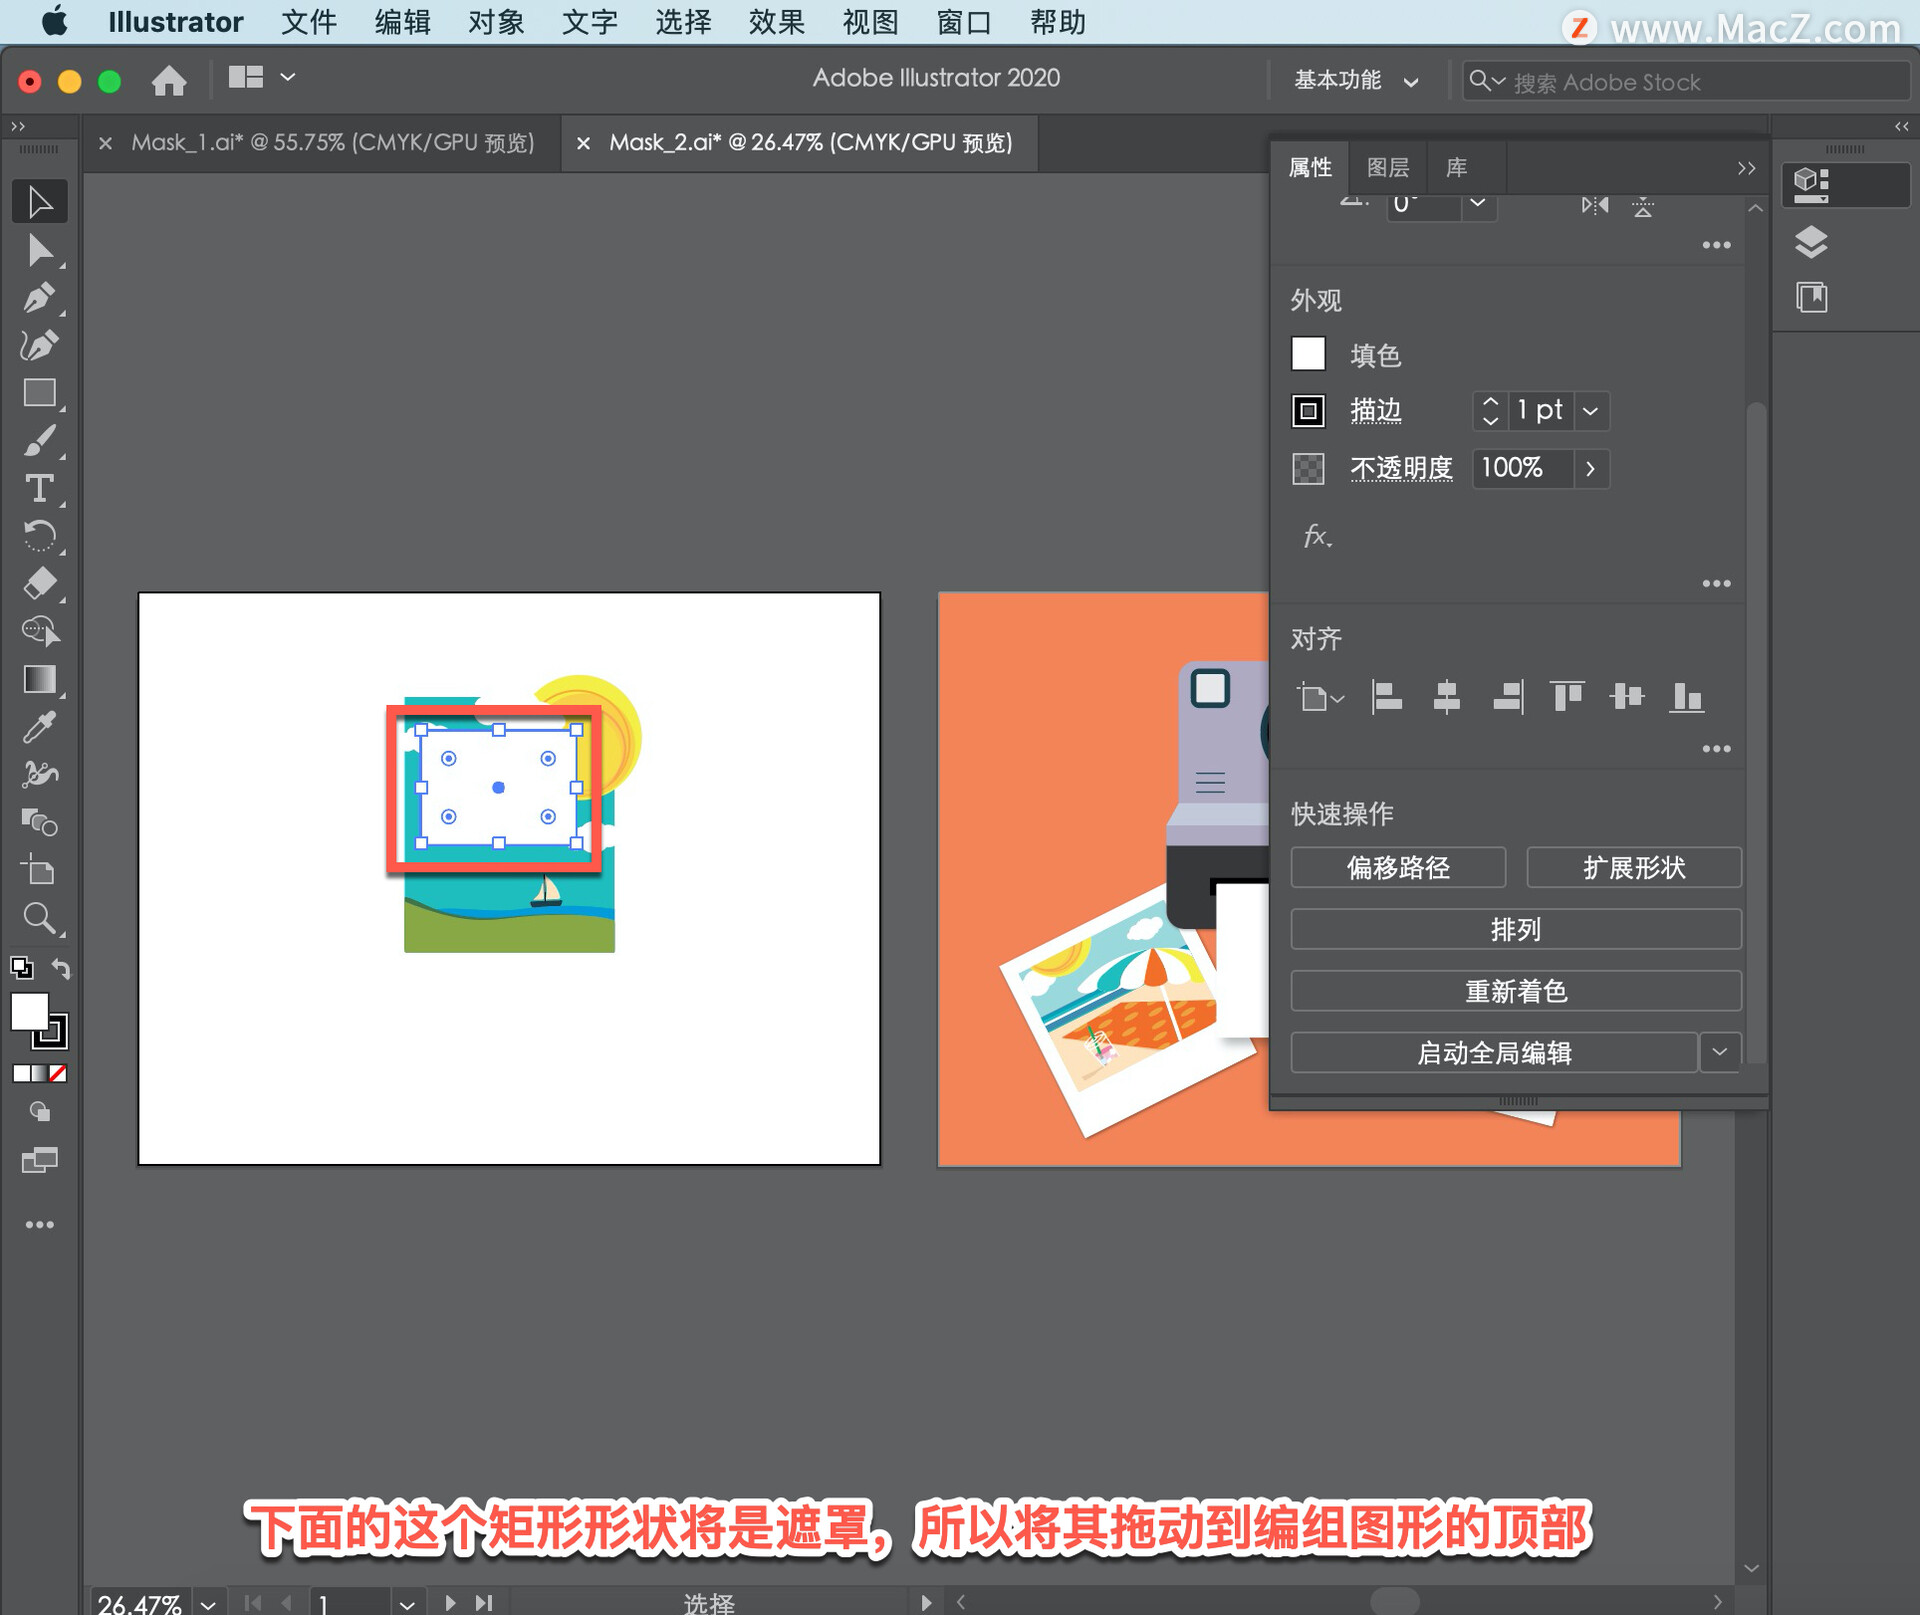1920x1615 pixels.
Task: Increase stroke weight with stepper
Action: (1490, 401)
